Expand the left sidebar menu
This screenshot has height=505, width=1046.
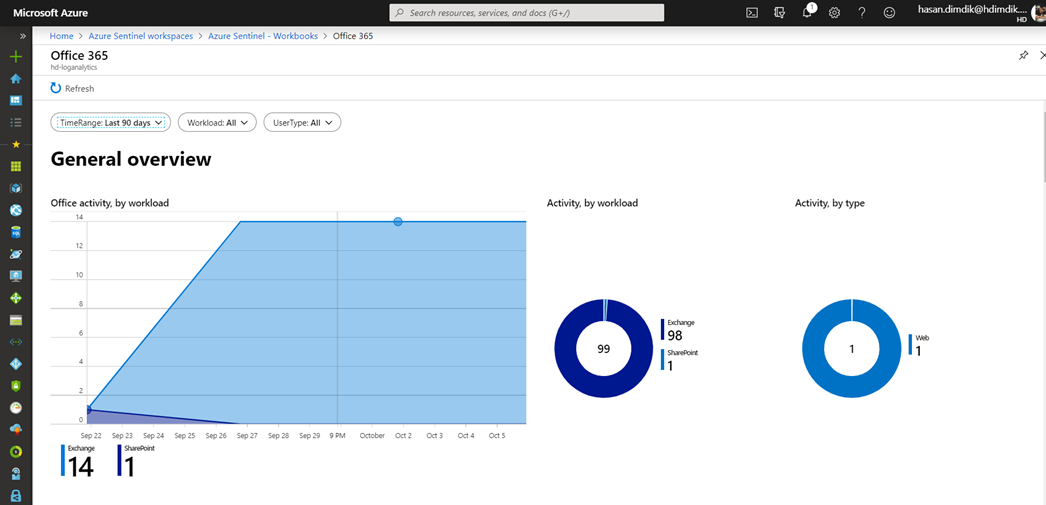coord(22,36)
